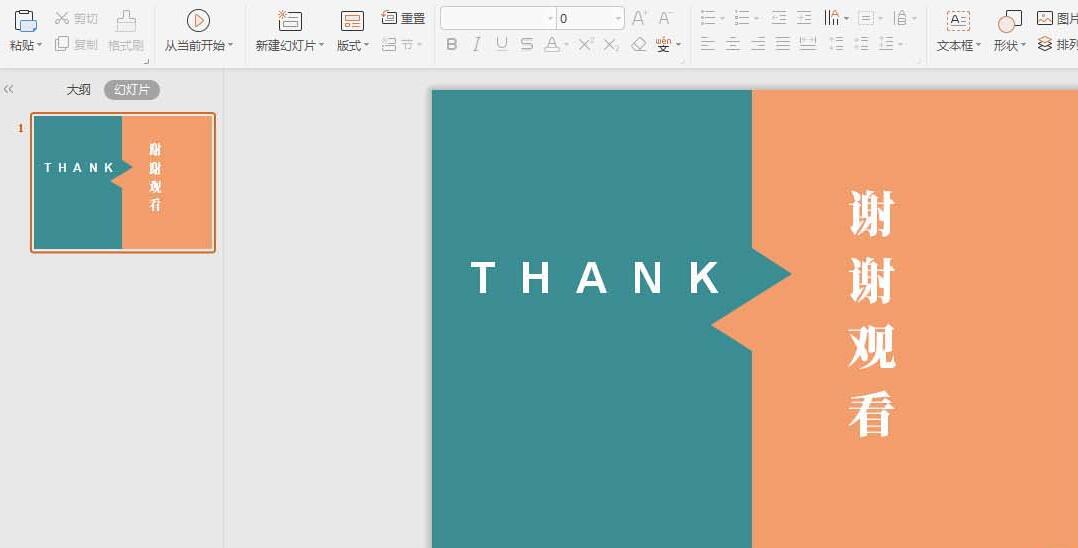The width and height of the screenshot is (1078, 548).
Task: Toggle align text right
Action: pos(758,45)
